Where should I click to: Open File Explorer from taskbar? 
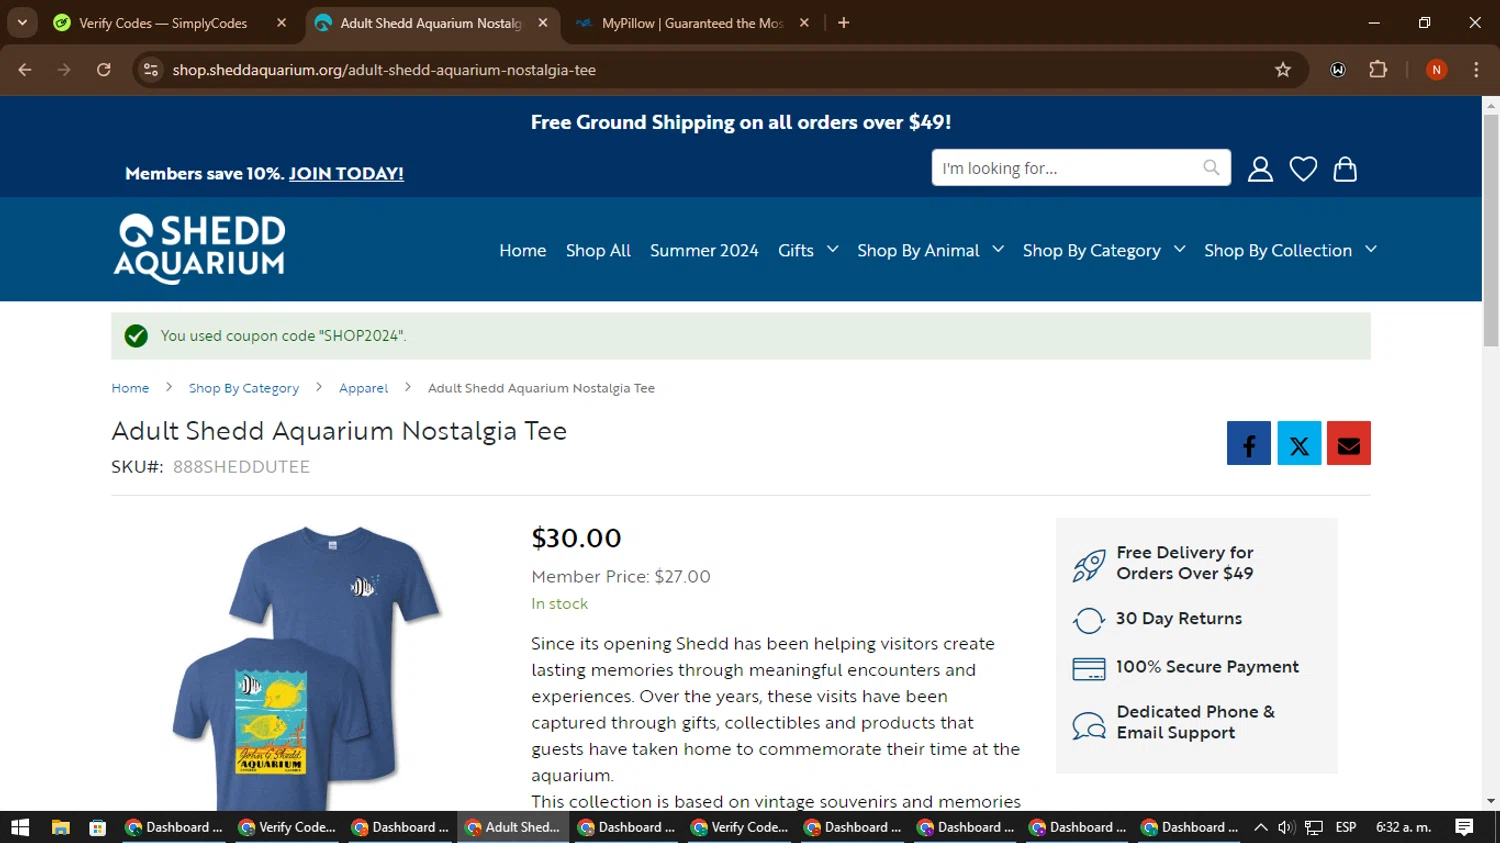(x=61, y=827)
